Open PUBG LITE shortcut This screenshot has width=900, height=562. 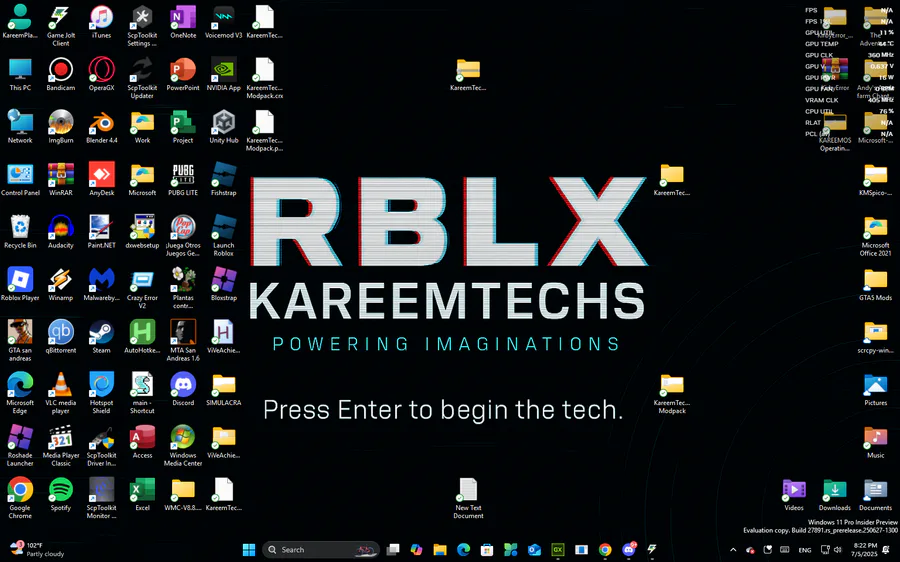tap(183, 180)
